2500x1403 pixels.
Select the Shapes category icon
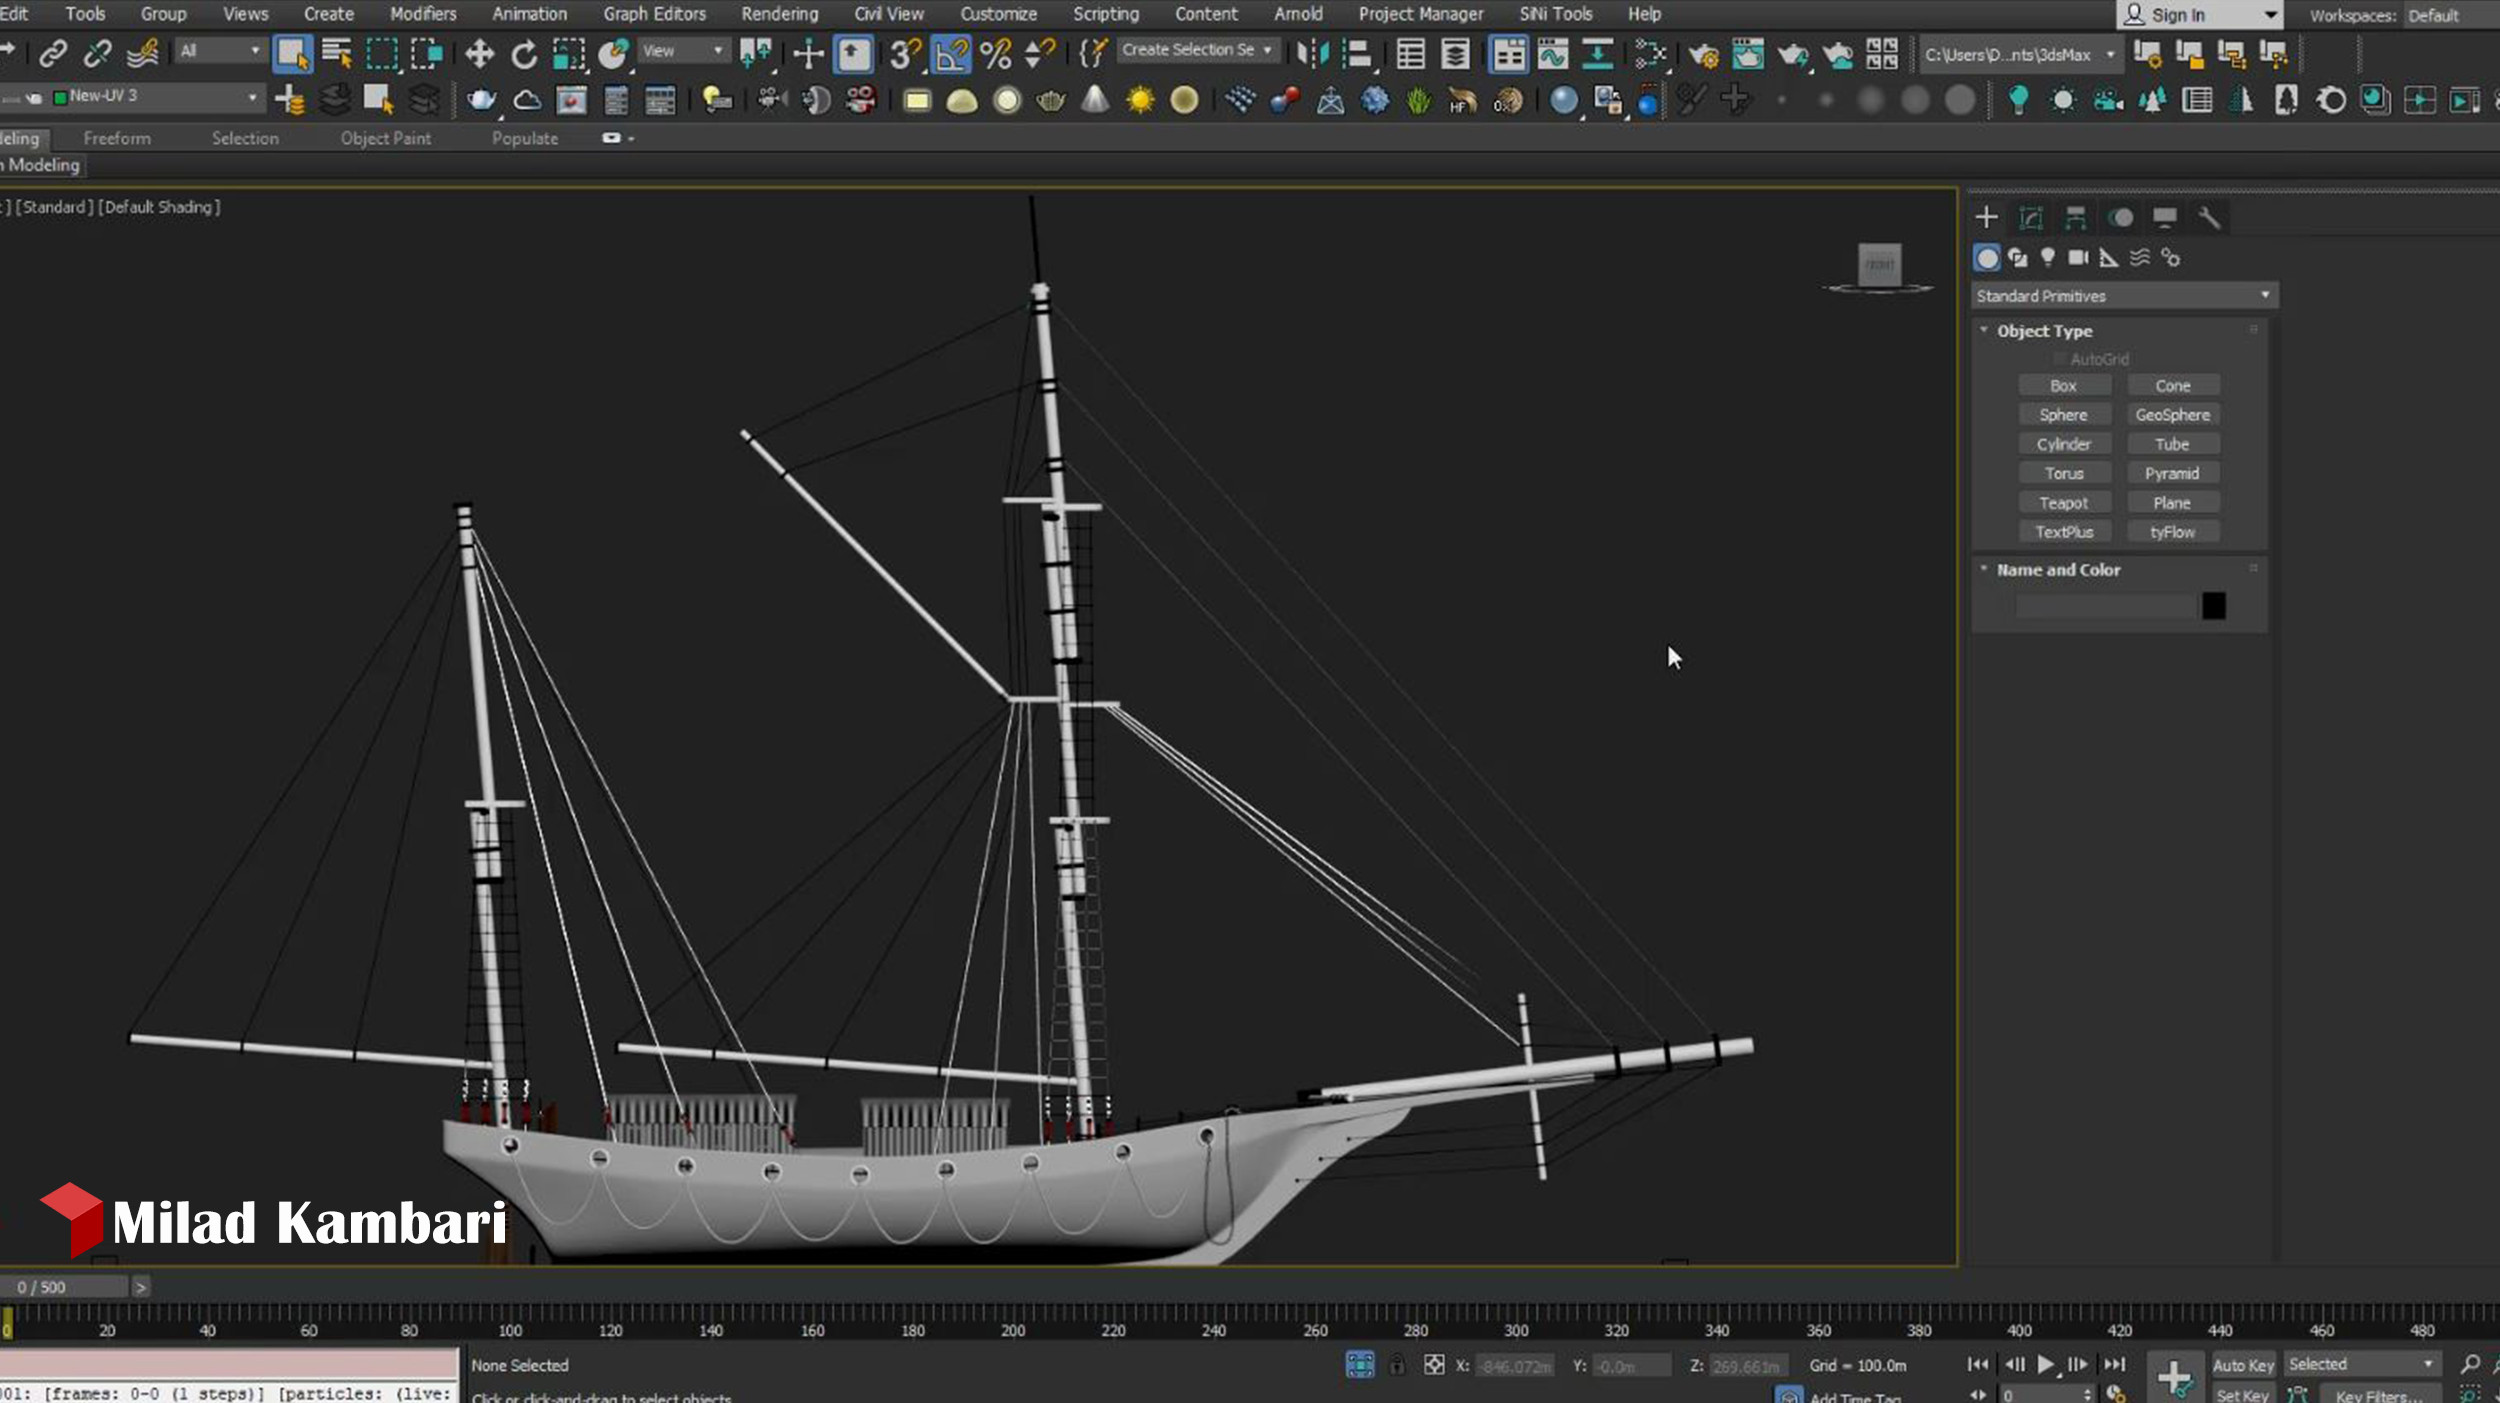tap(2017, 258)
